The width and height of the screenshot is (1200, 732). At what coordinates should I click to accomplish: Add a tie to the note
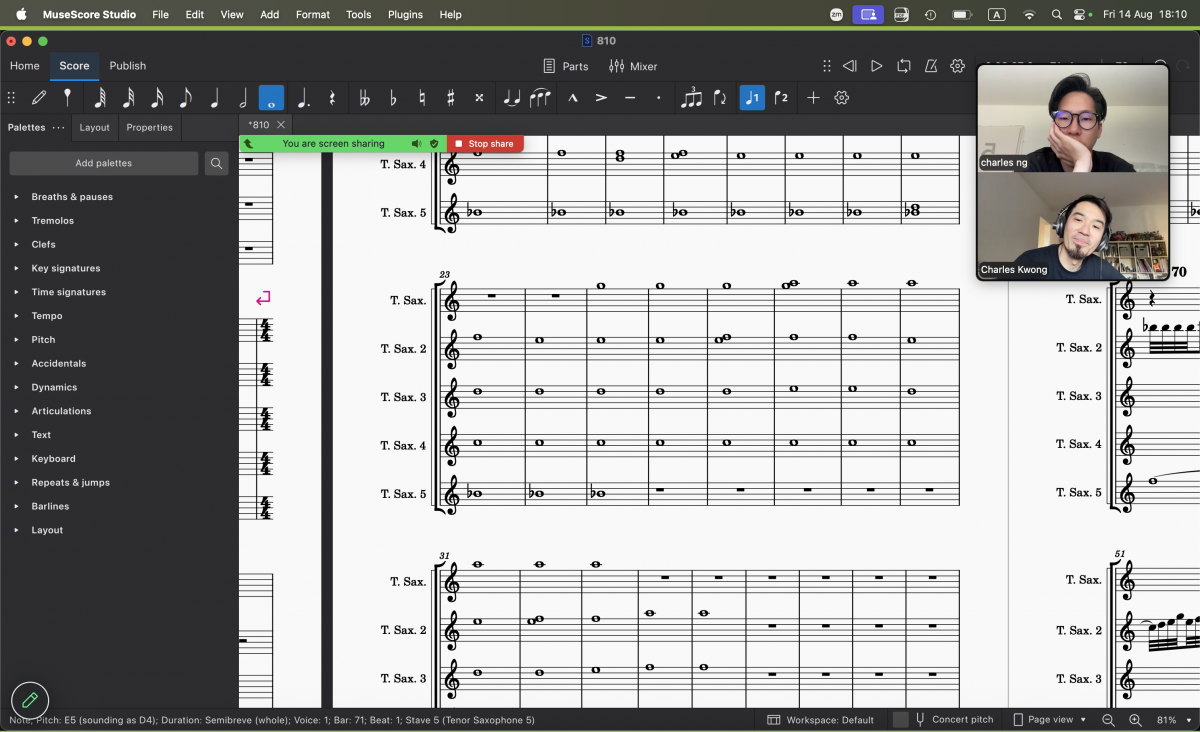(511, 98)
